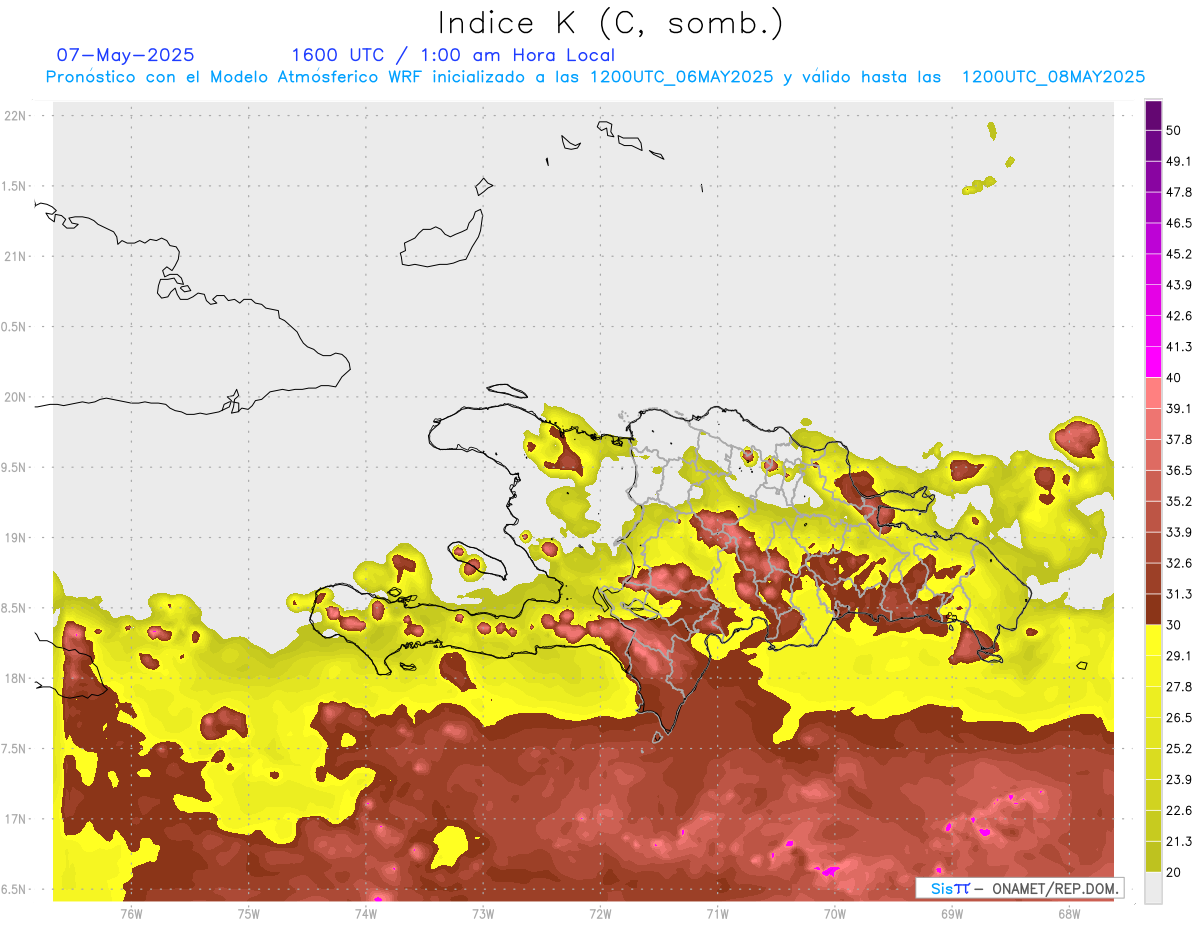
Task: Click the colorbar value '49.1'
Action: tap(1179, 161)
